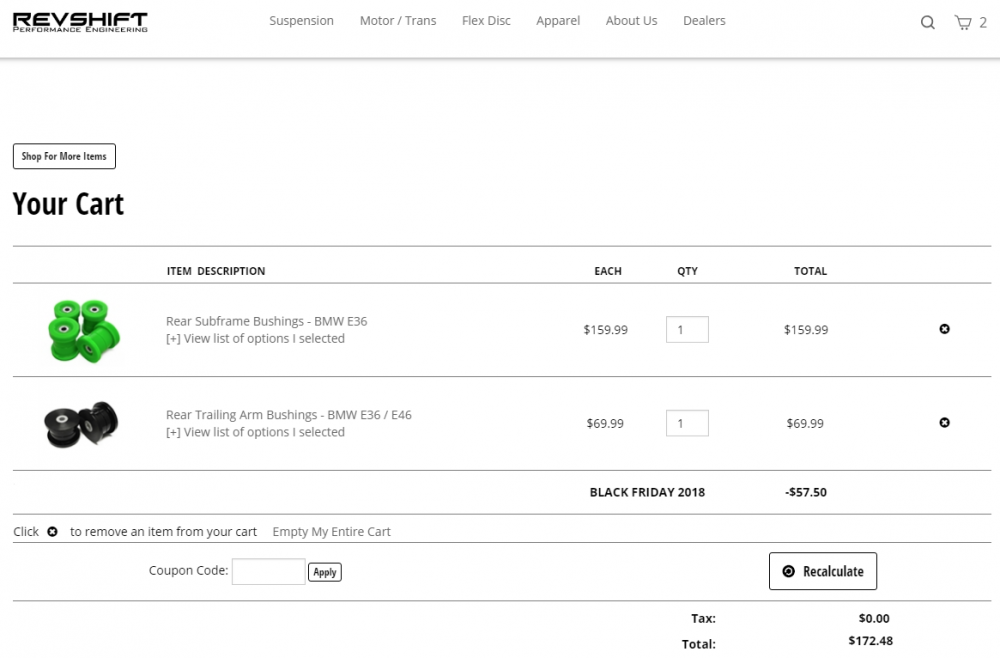
Task: Click the Recalculate button
Action: [x=823, y=571]
